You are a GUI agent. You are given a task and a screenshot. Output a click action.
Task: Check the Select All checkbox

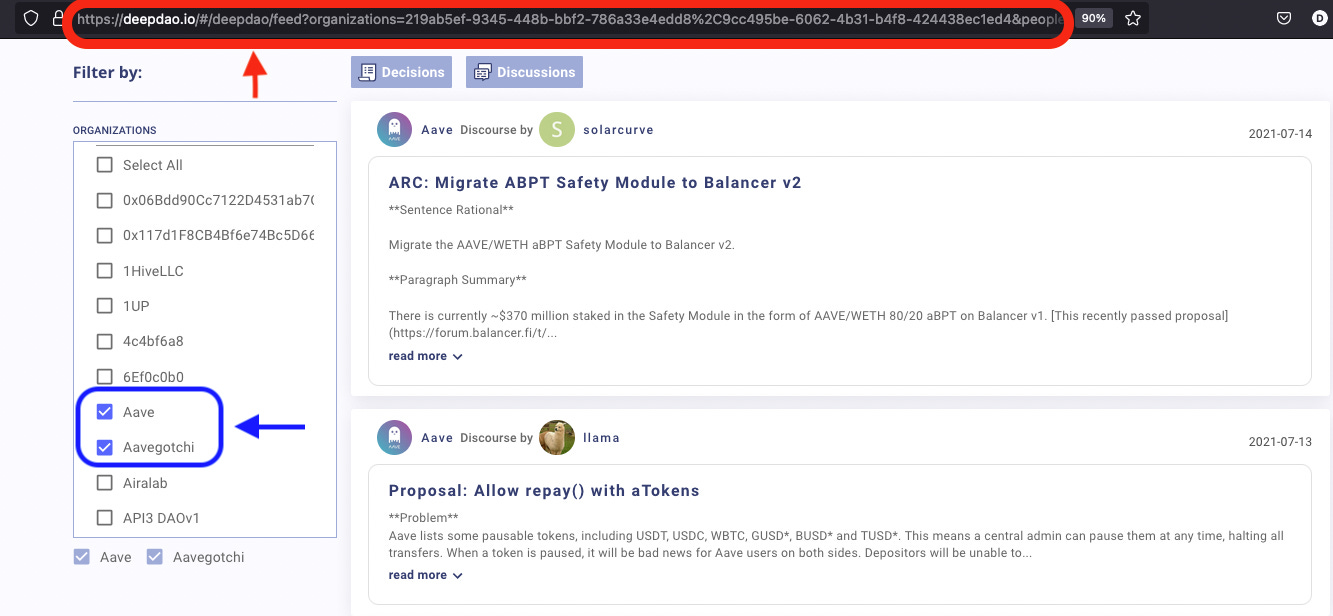104,165
